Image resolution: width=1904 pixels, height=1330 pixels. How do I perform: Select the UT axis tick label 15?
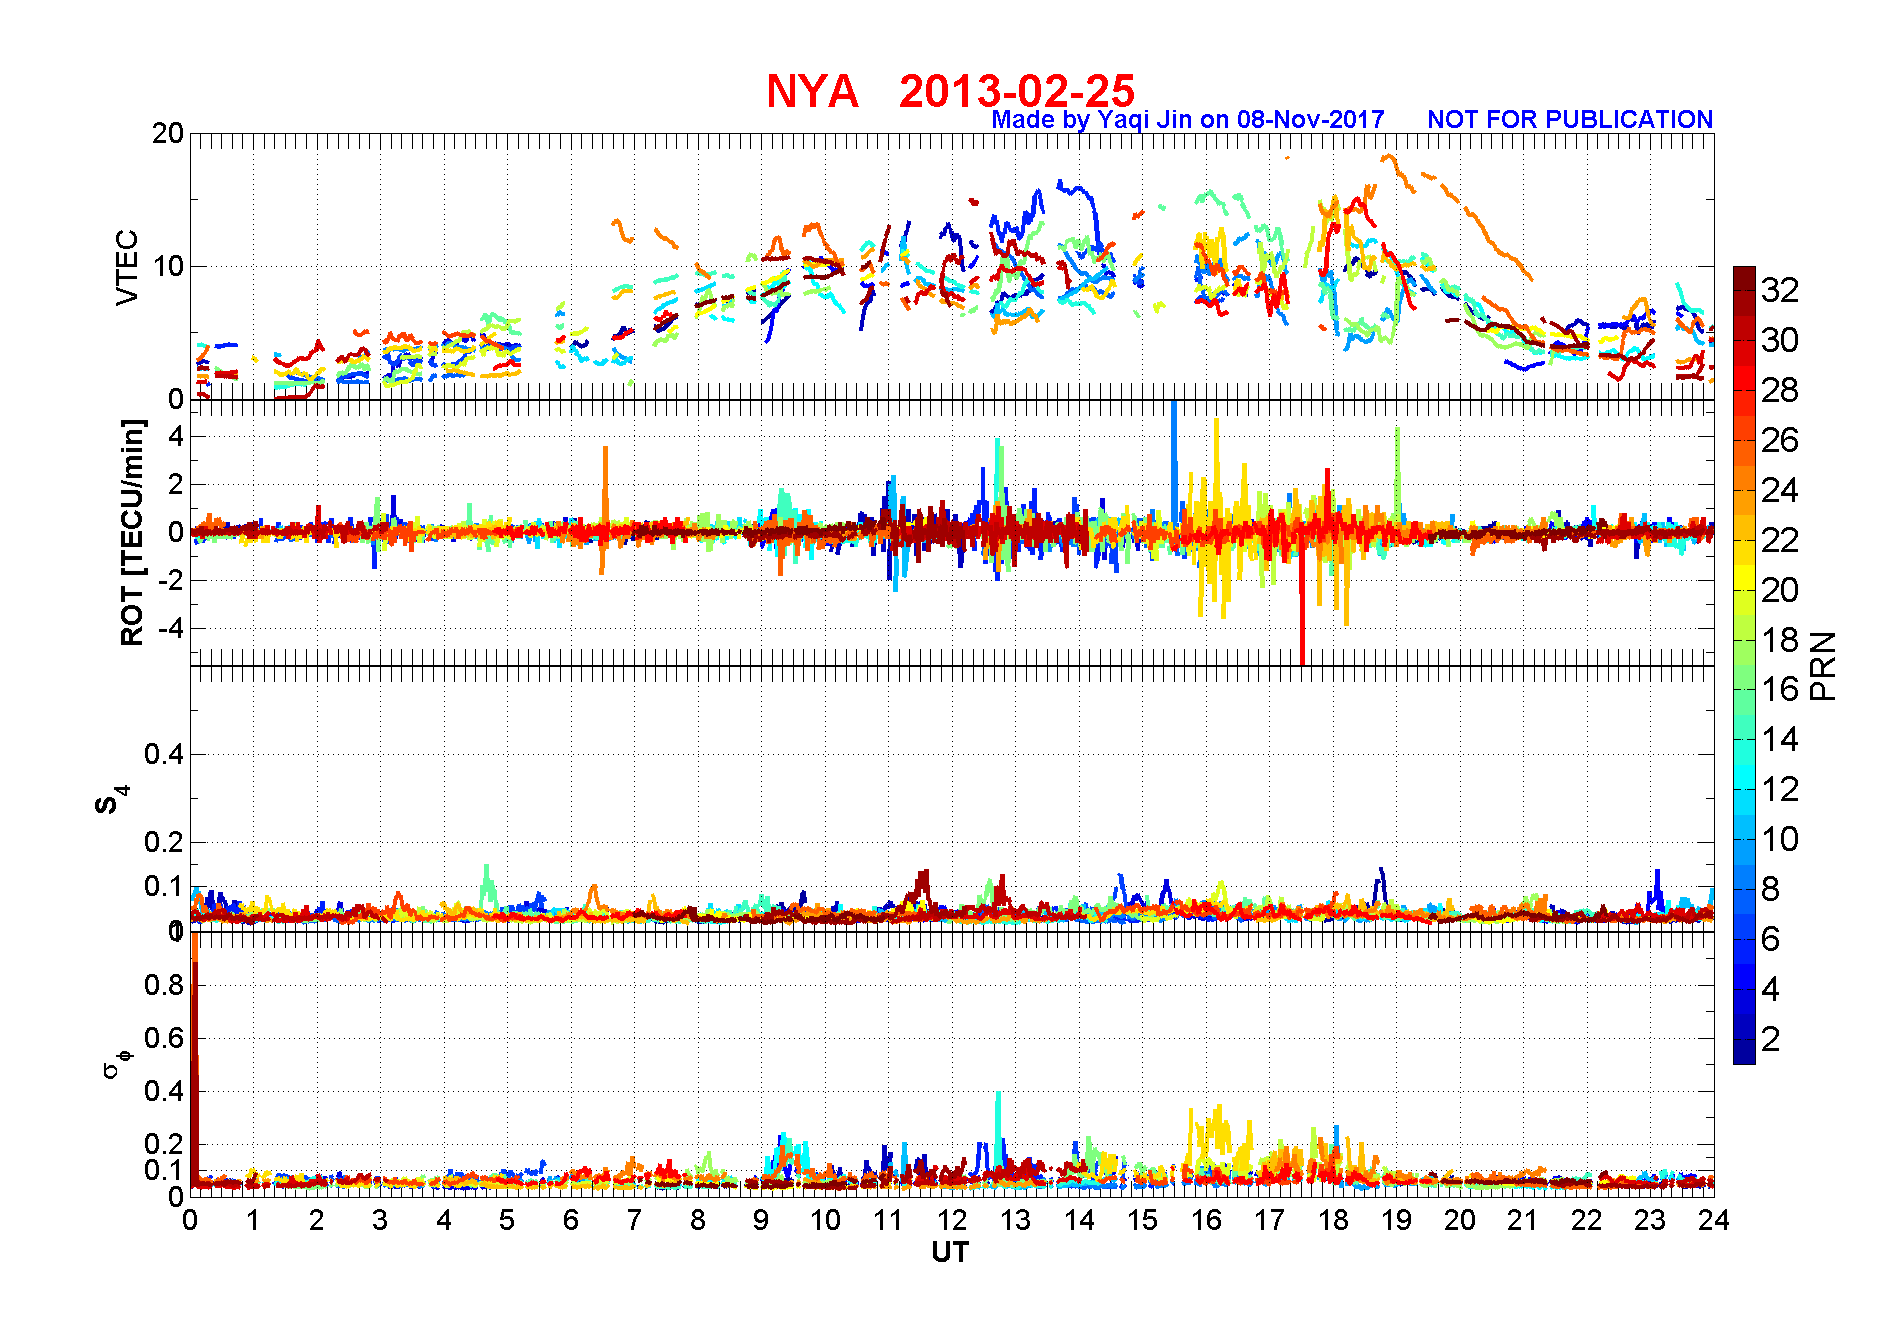[1143, 1220]
